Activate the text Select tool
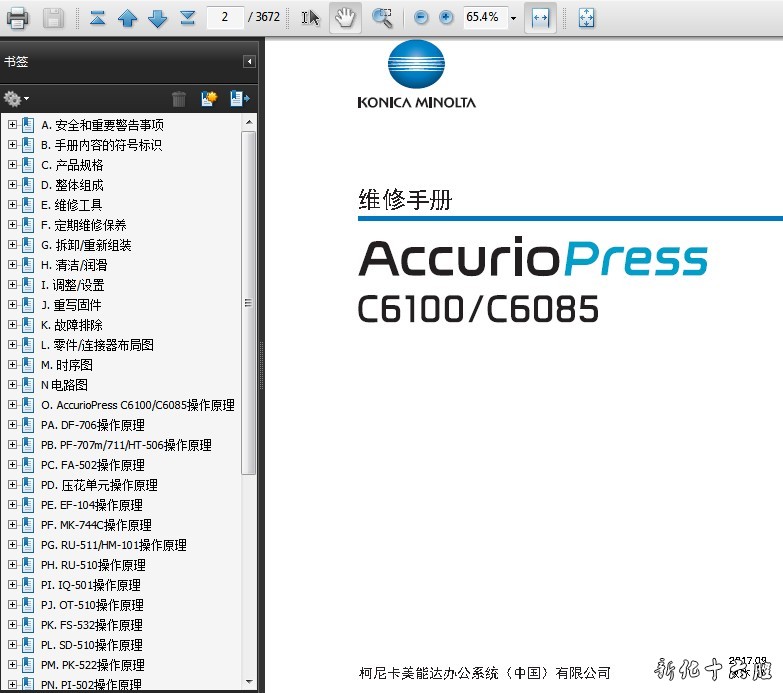The width and height of the screenshot is (783, 693). click(310, 17)
